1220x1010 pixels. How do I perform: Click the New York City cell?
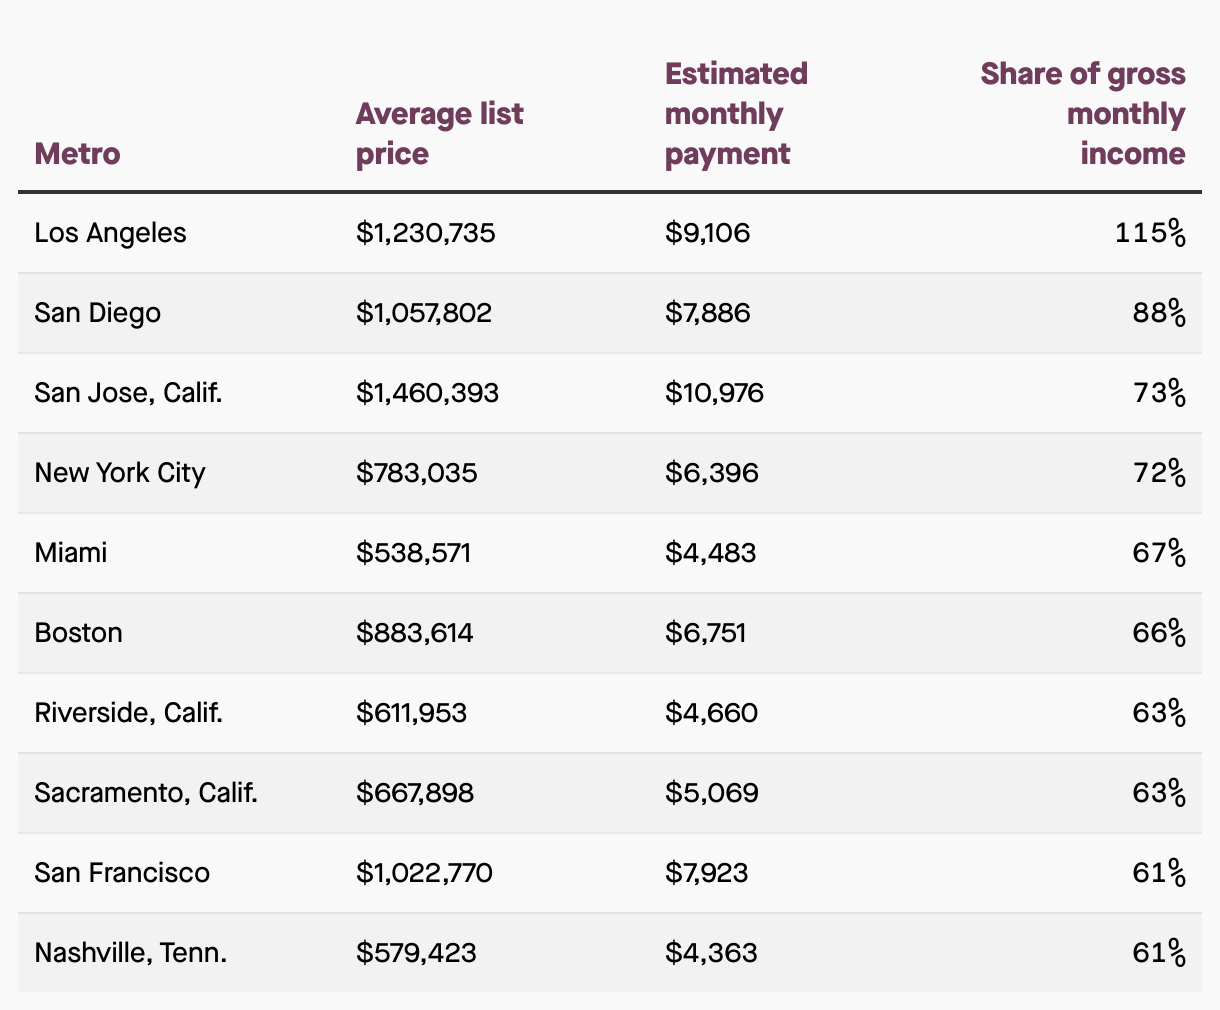pyautogui.click(x=119, y=473)
